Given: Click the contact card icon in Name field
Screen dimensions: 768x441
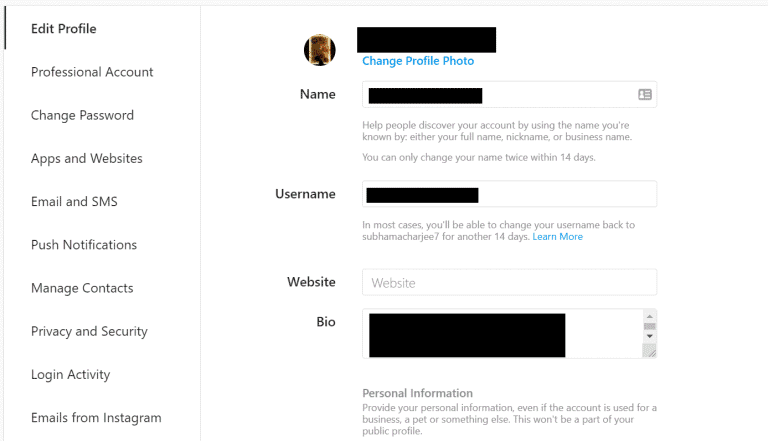Looking at the screenshot, I should (x=645, y=94).
